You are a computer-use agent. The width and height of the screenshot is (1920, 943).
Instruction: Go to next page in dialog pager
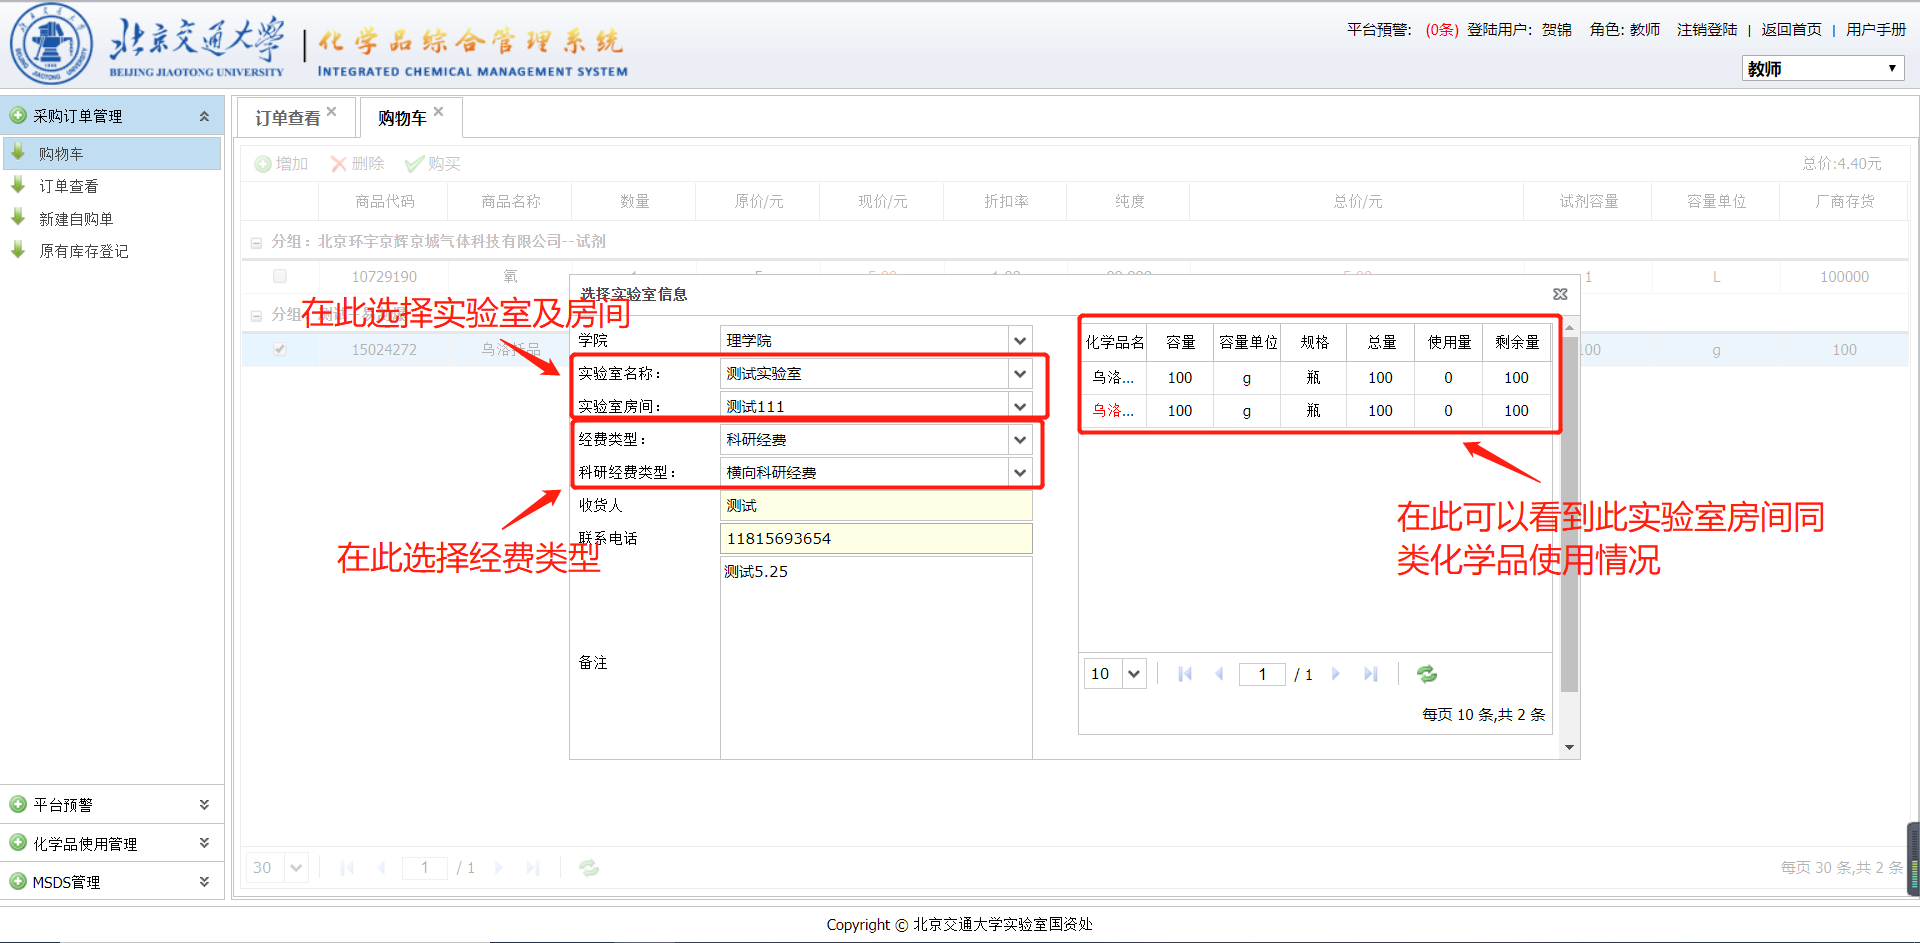click(x=1336, y=674)
